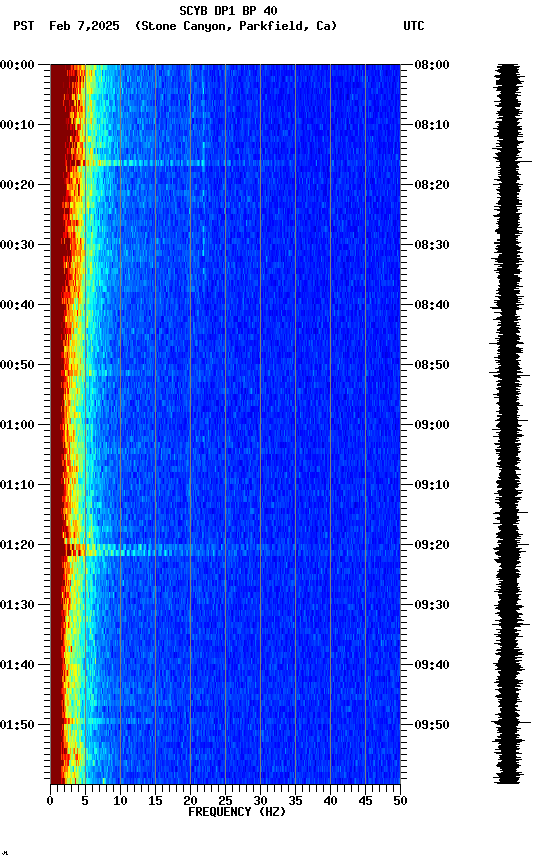
Task: Click the FREQUENCY (HZ) axis label
Action: point(237,812)
